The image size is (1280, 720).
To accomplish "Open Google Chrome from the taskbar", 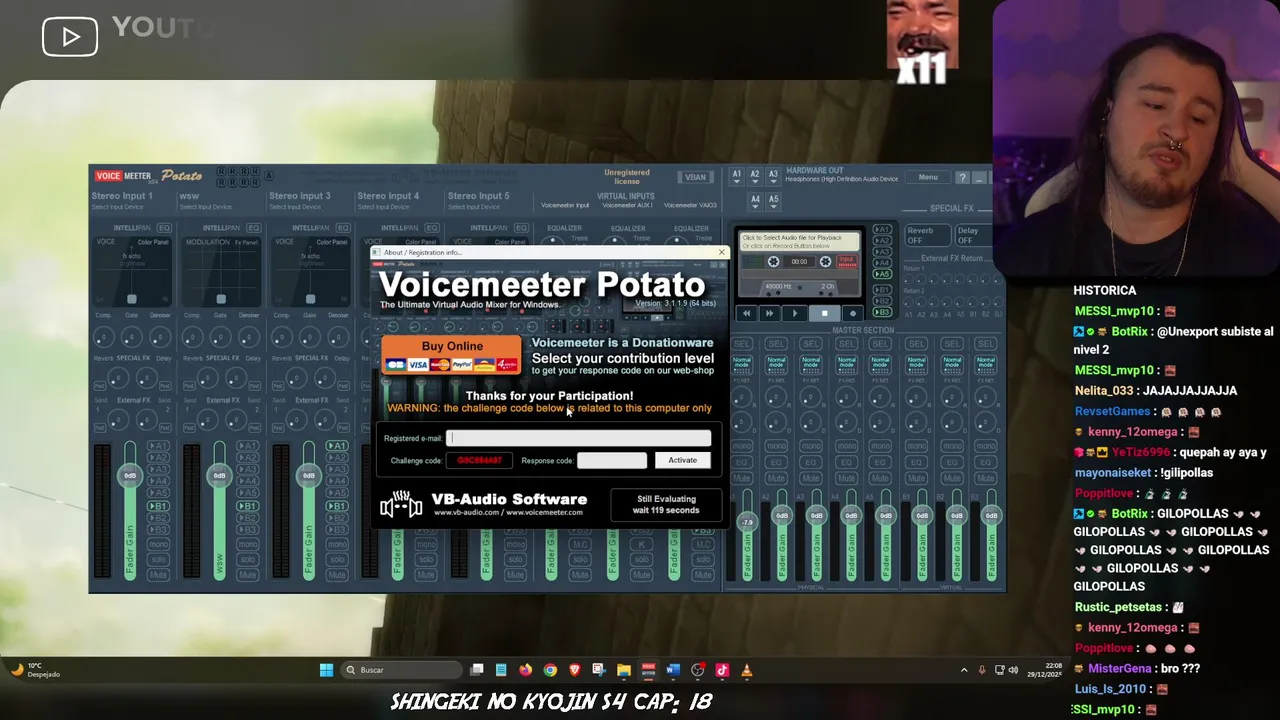I will click(x=550, y=670).
